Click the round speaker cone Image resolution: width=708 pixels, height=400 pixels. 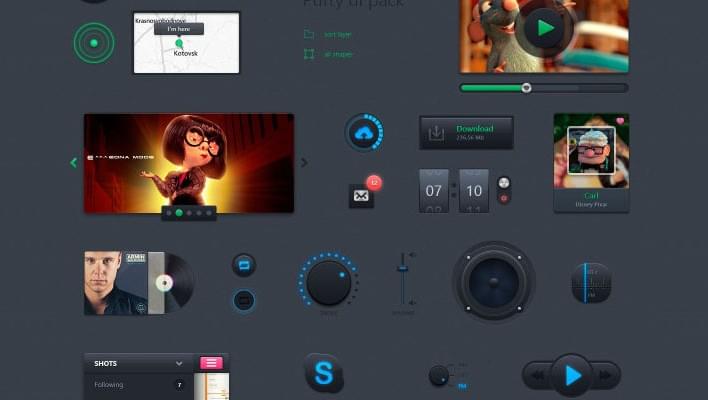pos(494,282)
